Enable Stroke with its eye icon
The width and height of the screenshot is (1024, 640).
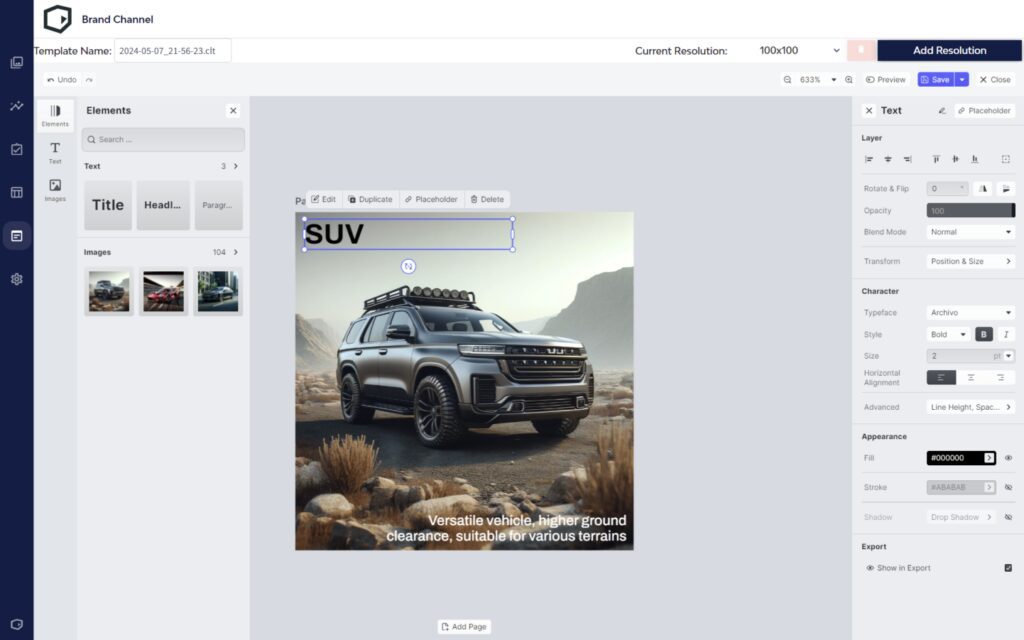point(1008,487)
